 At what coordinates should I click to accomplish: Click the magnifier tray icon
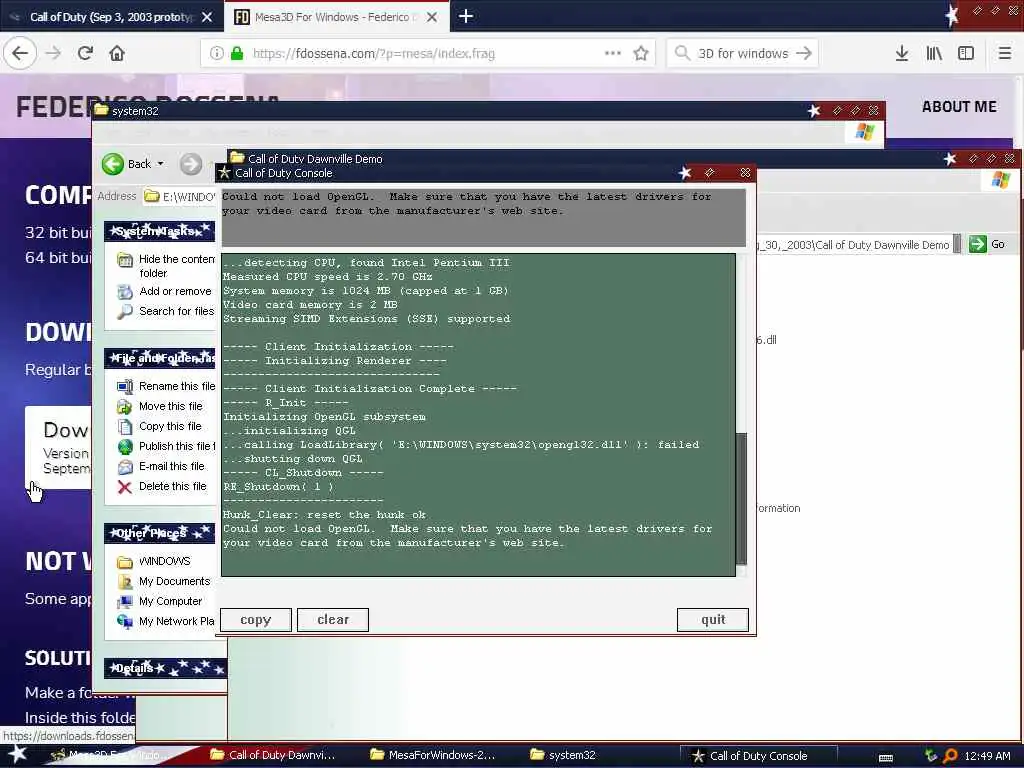pos(950,756)
